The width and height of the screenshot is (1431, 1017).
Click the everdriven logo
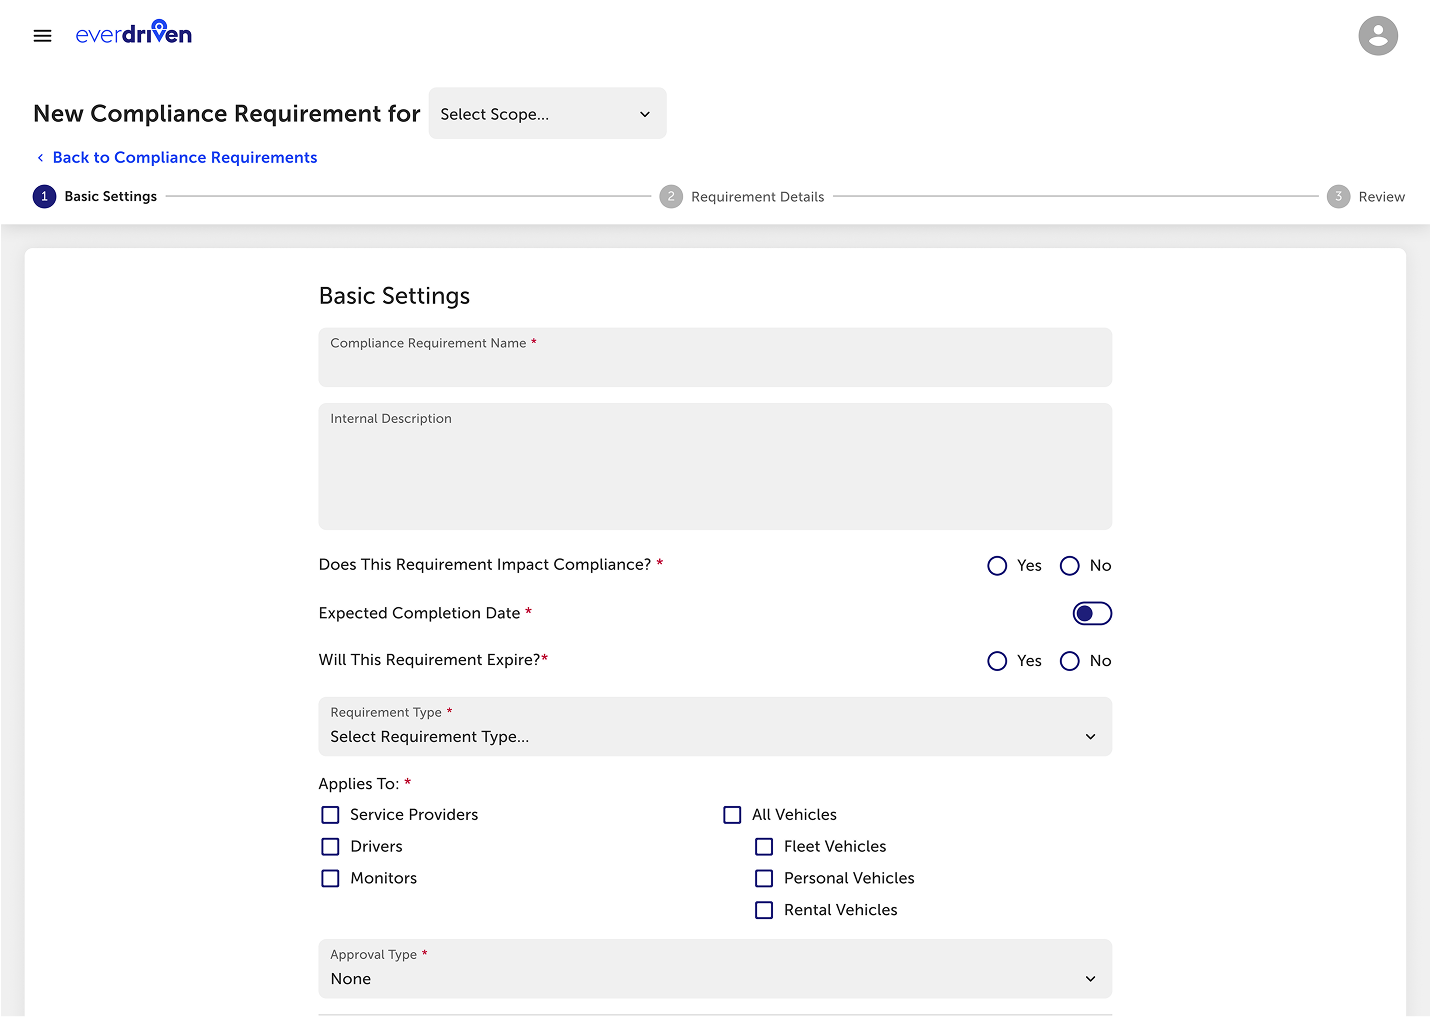point(133,33)
